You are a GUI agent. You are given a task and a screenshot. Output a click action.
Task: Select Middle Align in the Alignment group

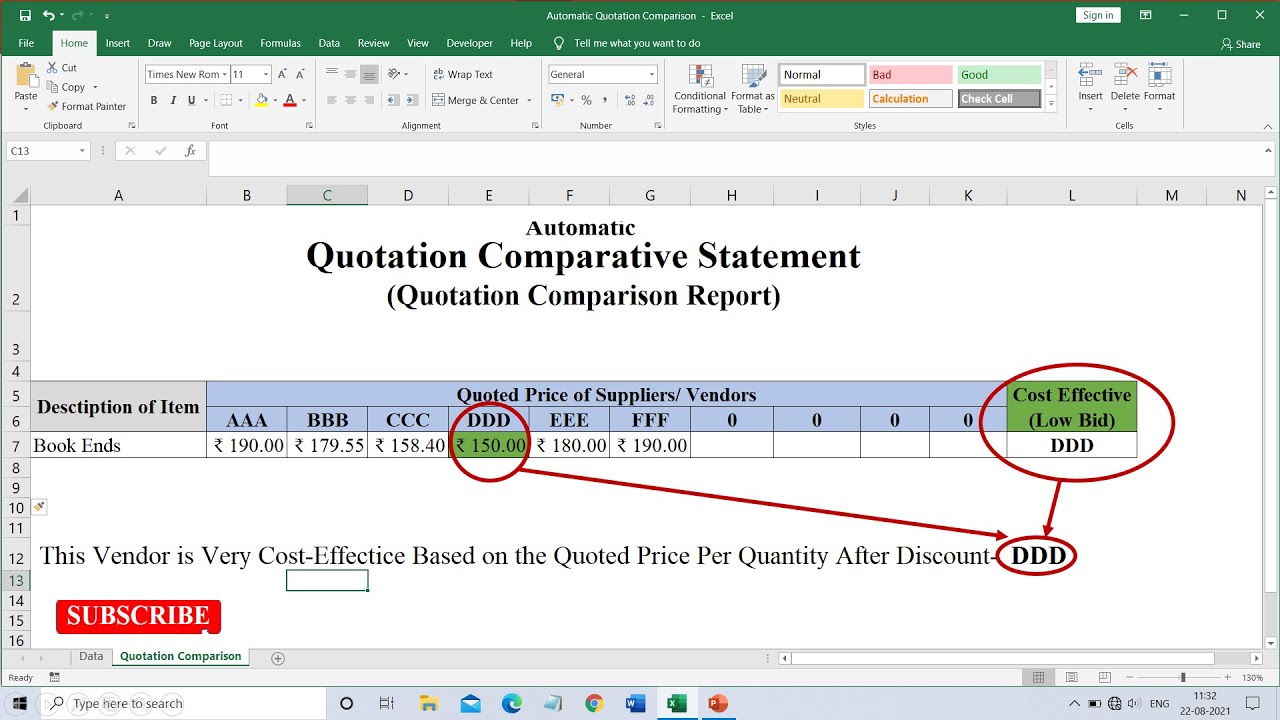(350, 74)
